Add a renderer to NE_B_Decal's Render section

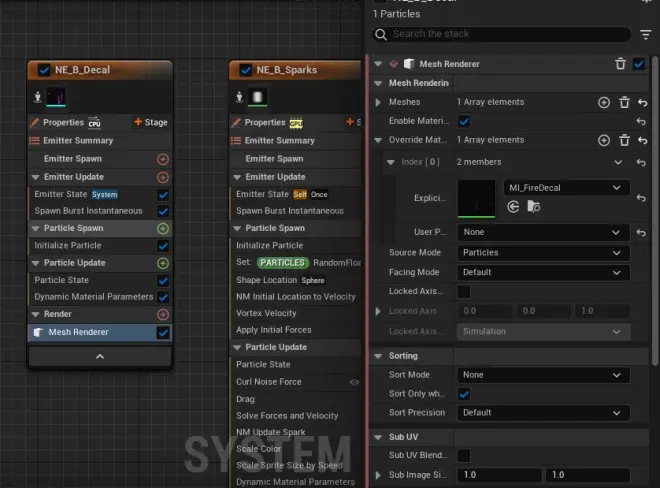(x=163, y=314)
